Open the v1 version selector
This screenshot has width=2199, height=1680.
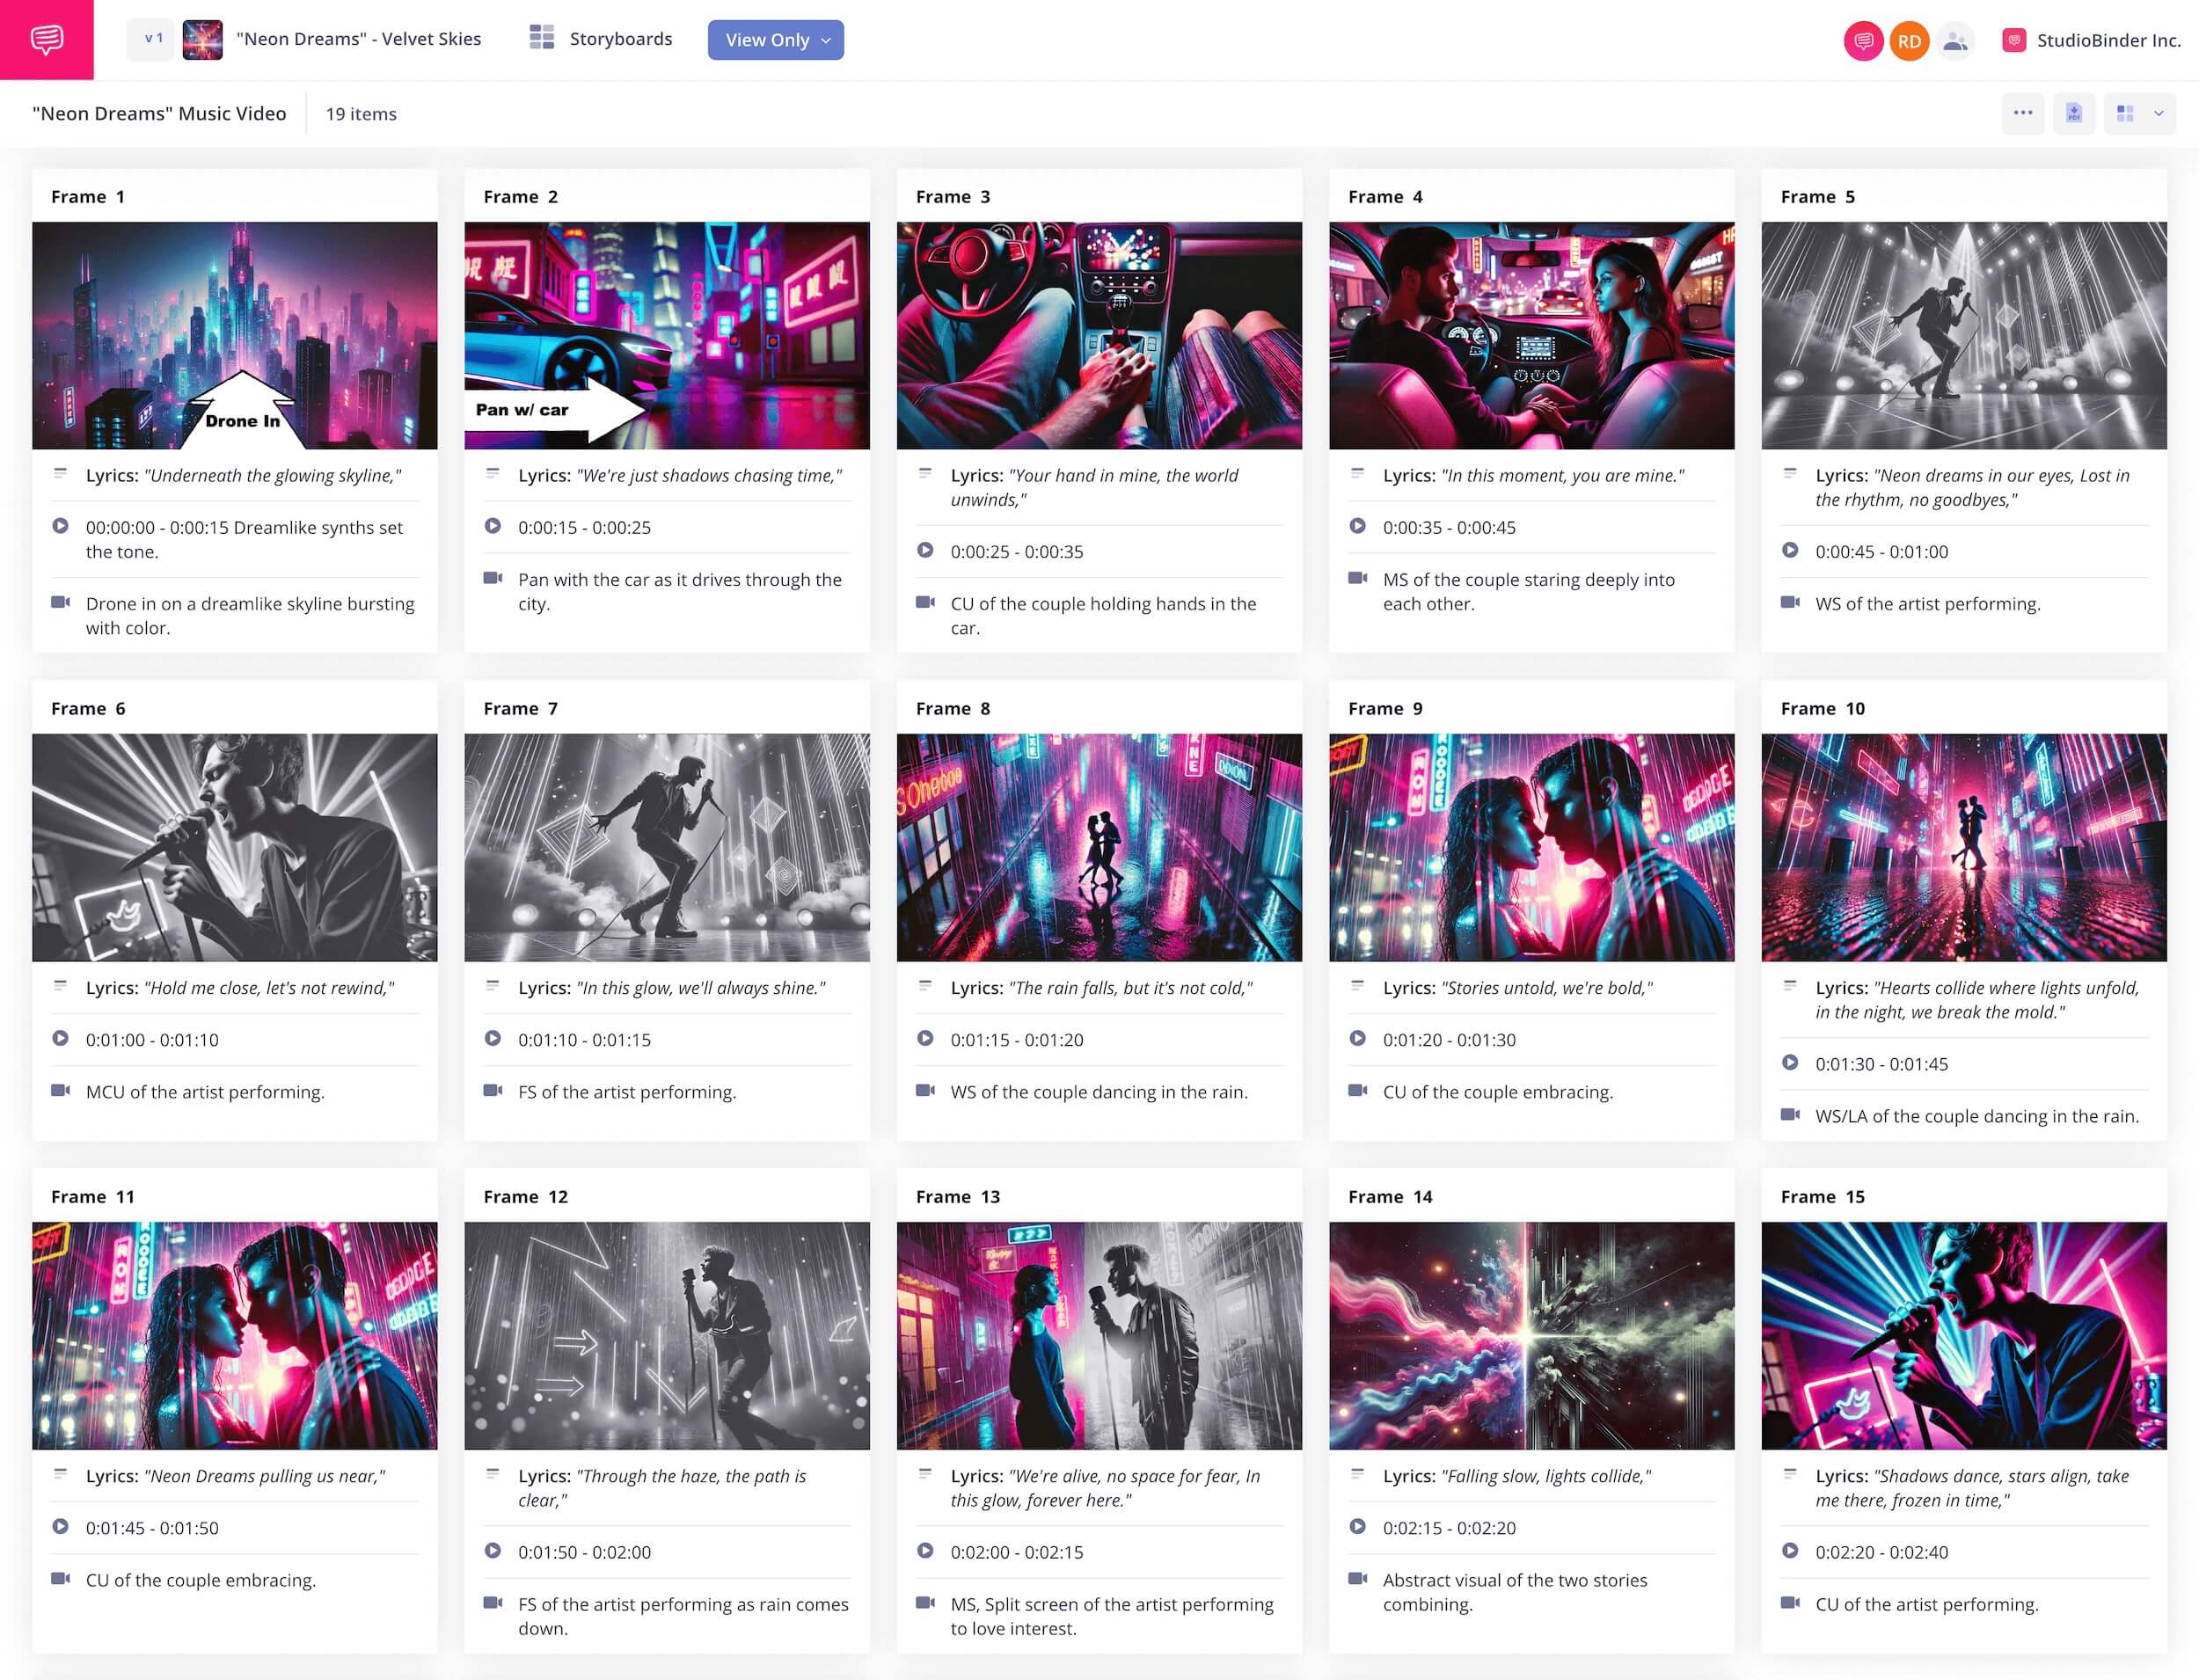pos(152,39)
